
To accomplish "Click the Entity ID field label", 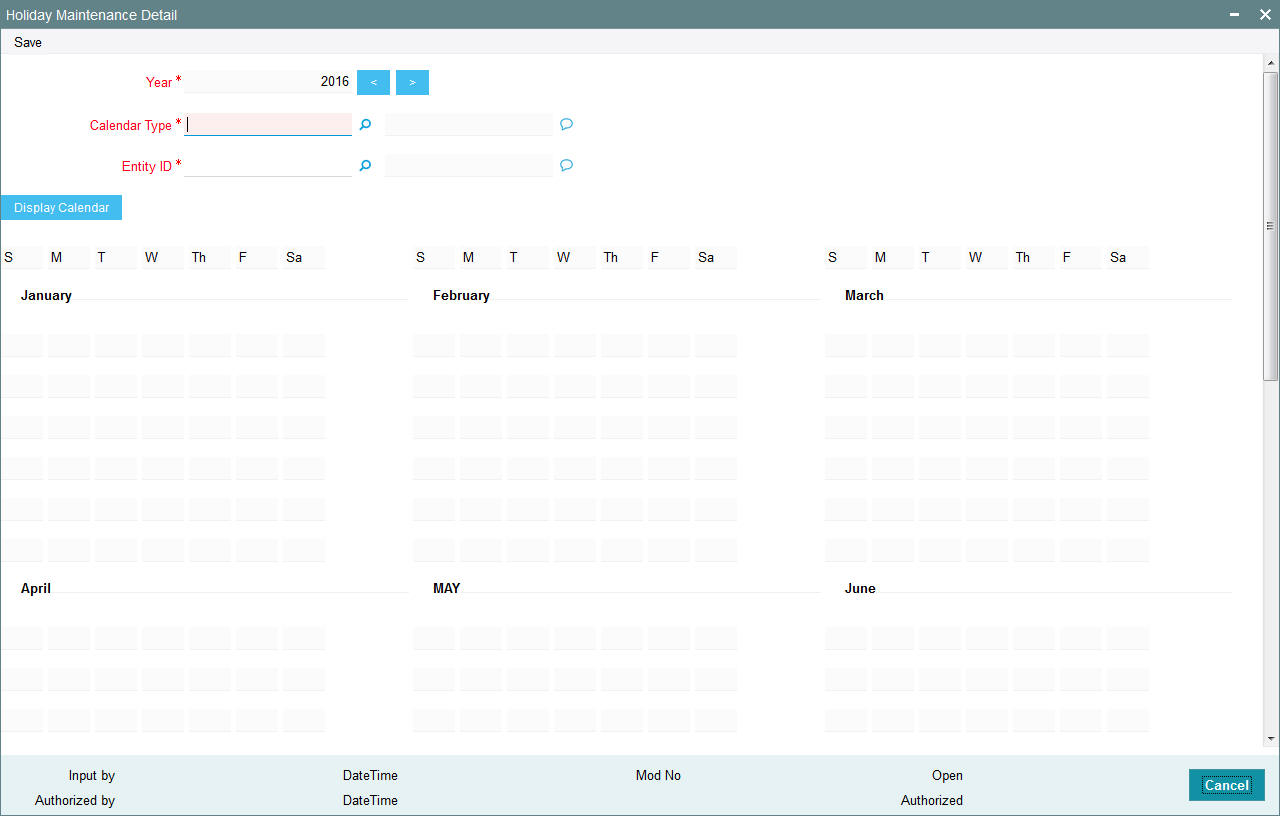I will click(x=147, y=167).
